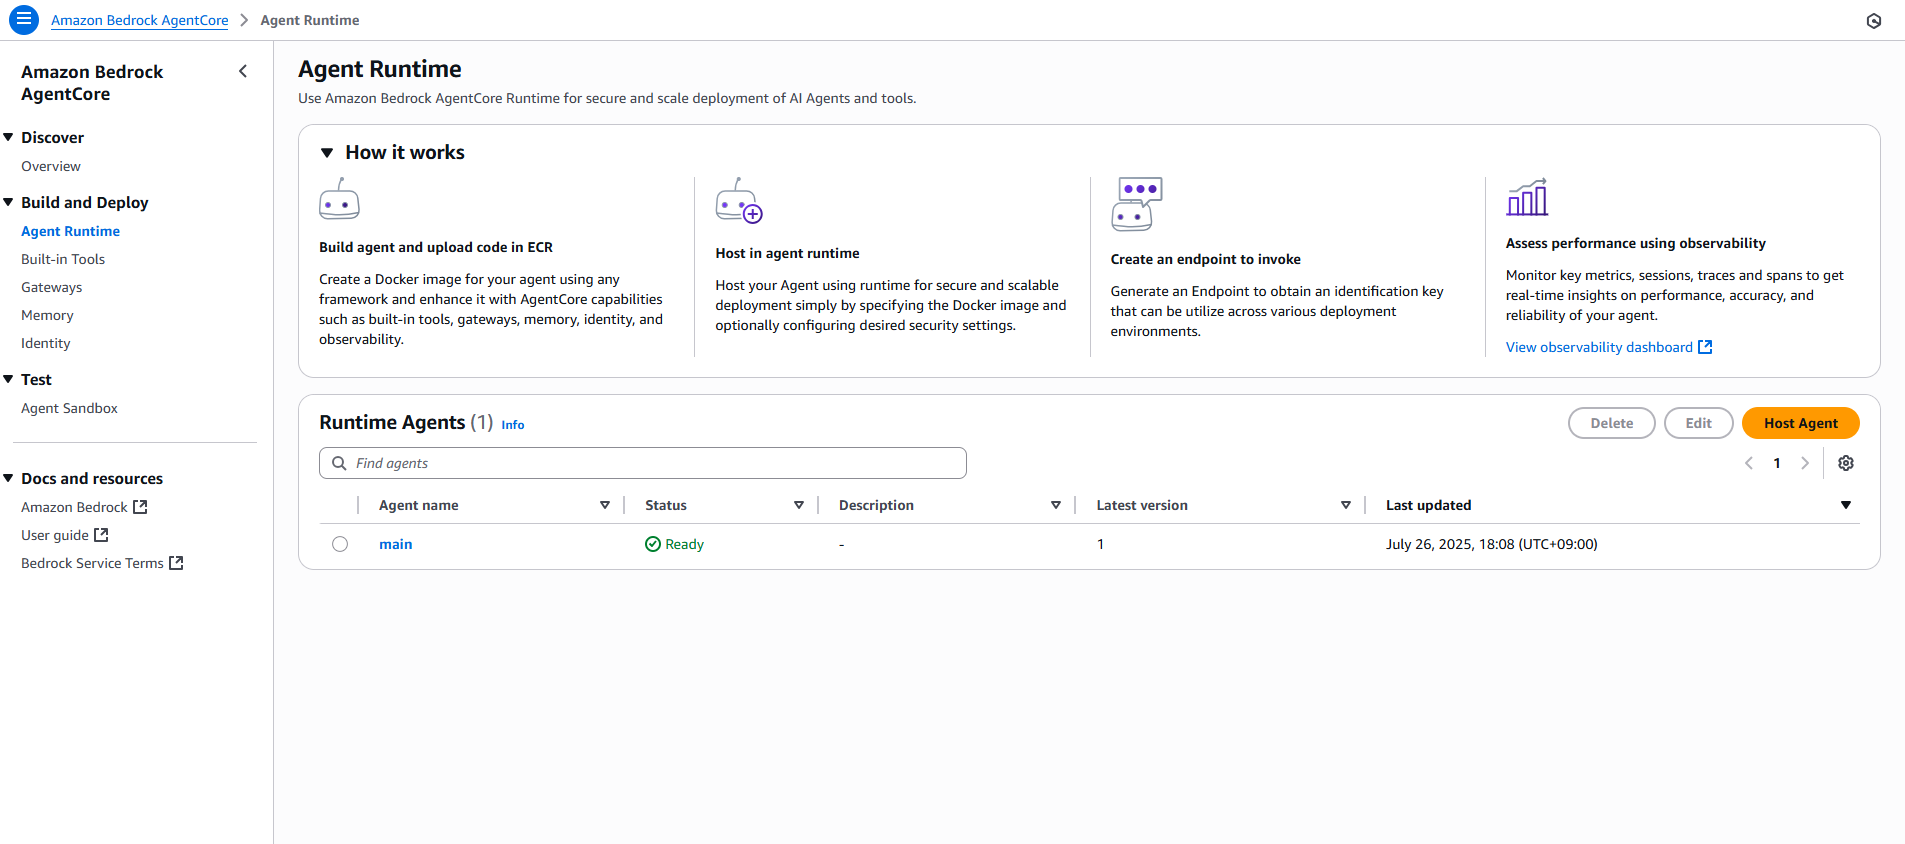Click the Agent Runtime breadcrumb text
This screenshot has height=844, width=1905.
[309, 20]
